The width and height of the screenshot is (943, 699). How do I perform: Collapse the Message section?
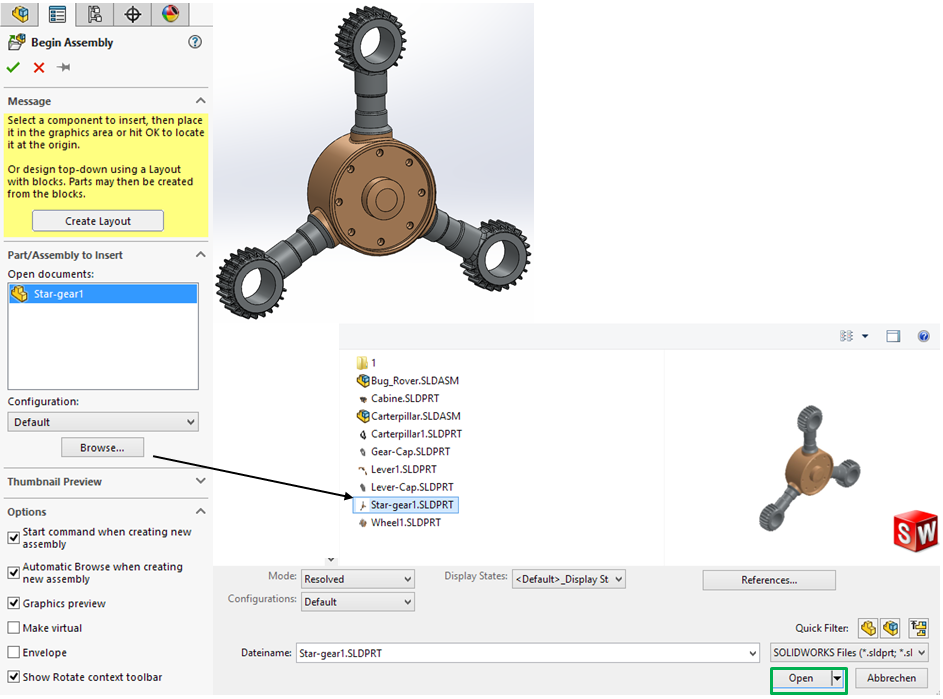click(x=199, y=100)
